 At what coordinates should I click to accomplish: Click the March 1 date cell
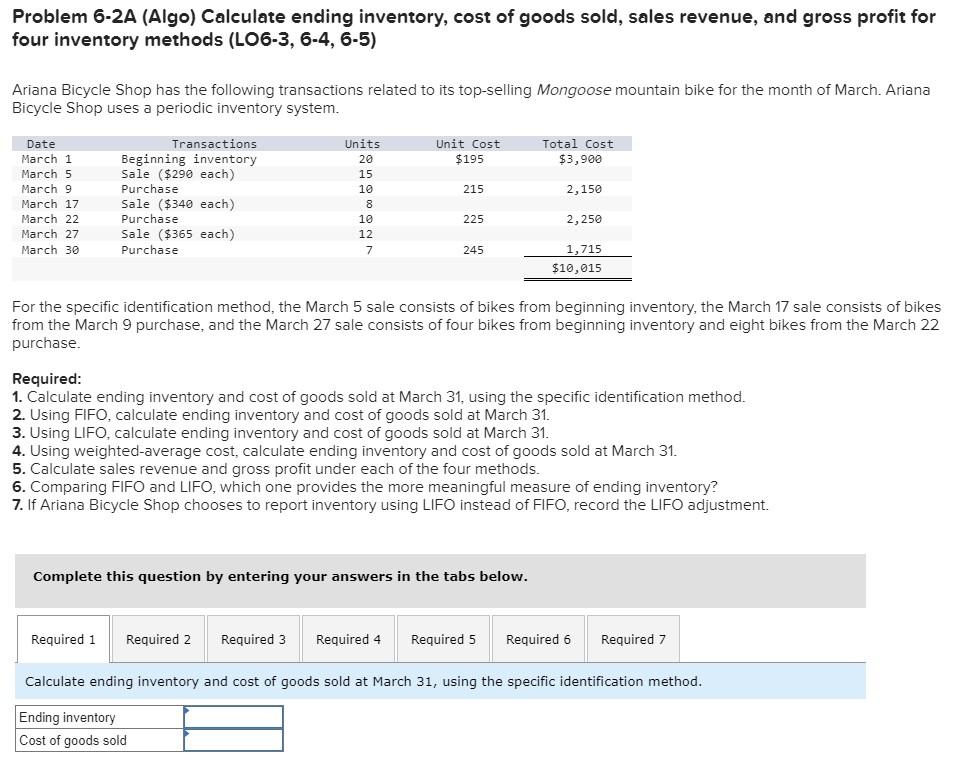[46, 159]
